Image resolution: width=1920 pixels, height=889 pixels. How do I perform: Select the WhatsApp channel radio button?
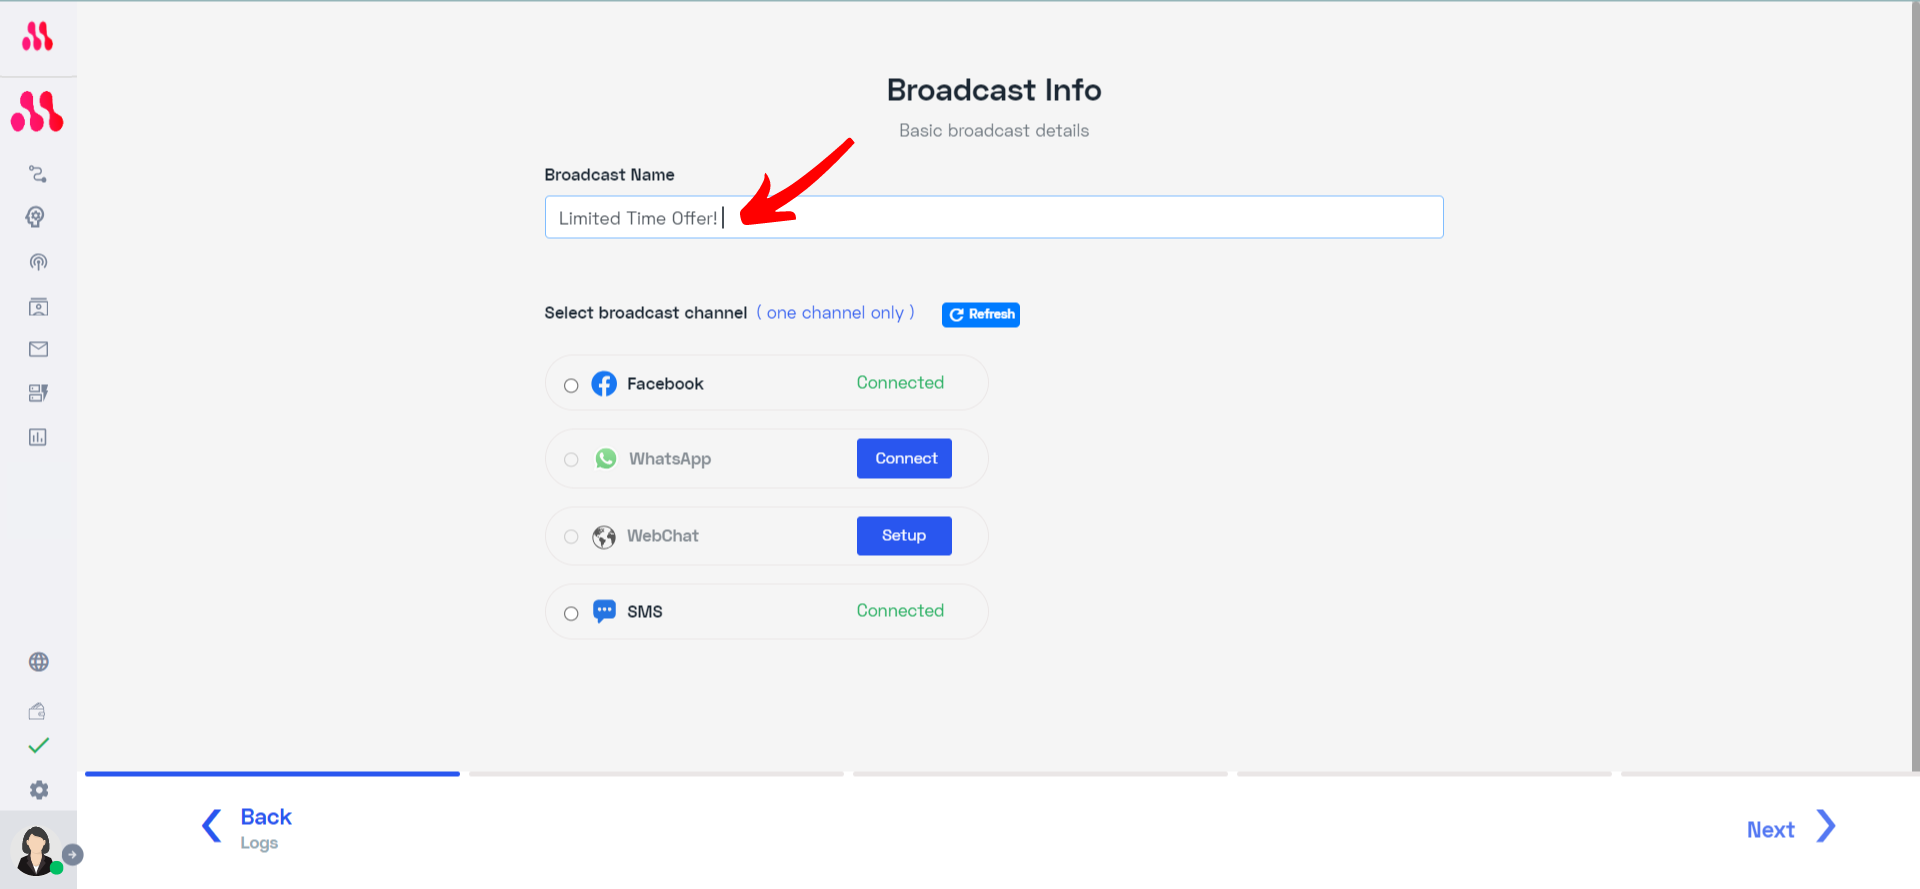pos(571,460)
